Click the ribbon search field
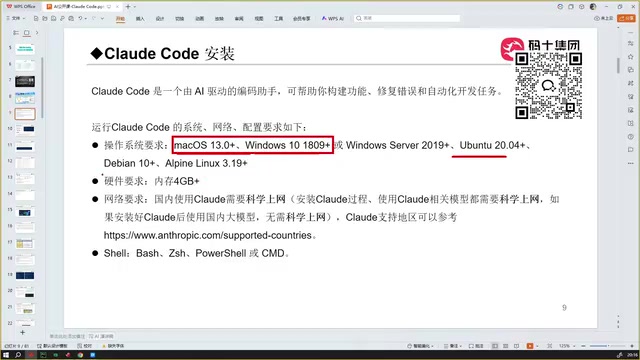 pyautogui.click(x=407, y=18)
